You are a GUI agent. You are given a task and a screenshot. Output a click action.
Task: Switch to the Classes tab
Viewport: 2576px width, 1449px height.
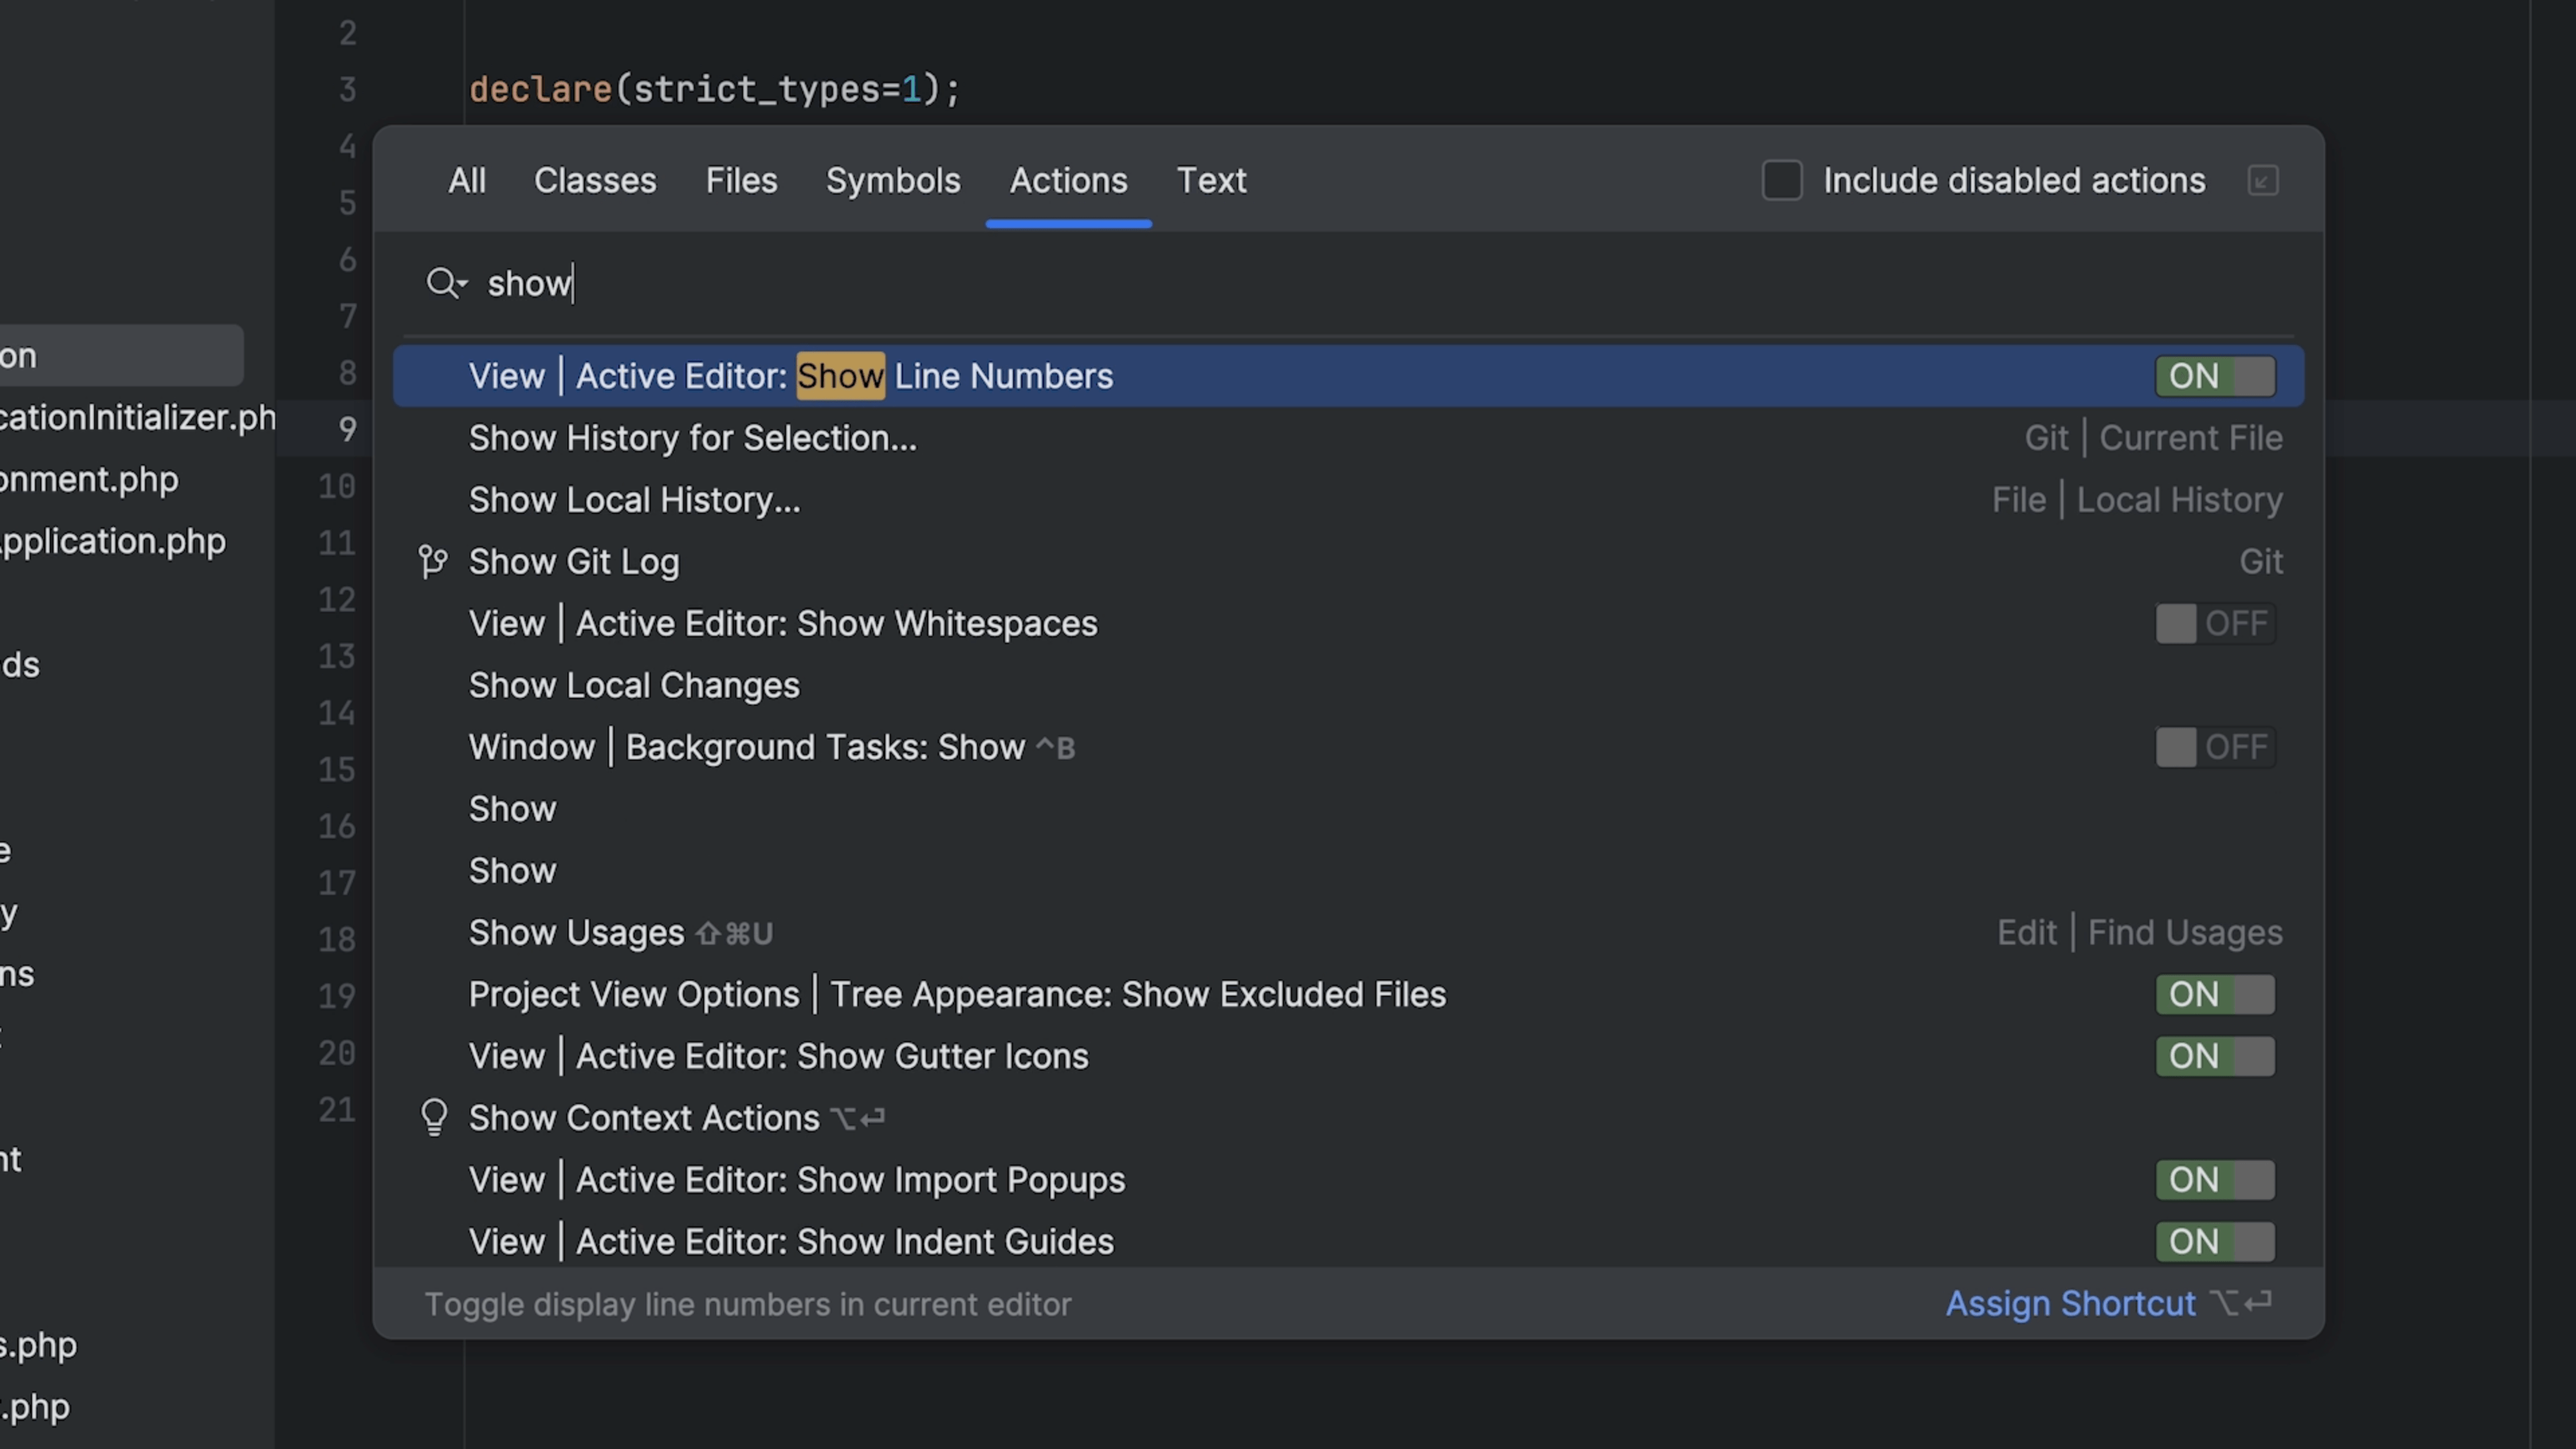pos(595,181)
